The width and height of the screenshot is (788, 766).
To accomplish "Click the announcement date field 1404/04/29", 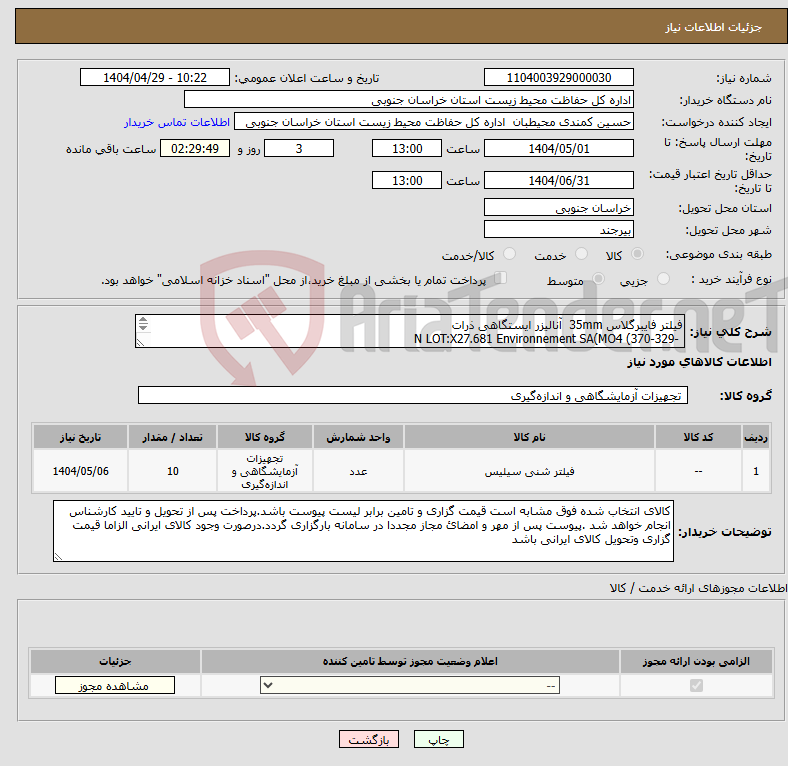I will click(x=155, y=77).
